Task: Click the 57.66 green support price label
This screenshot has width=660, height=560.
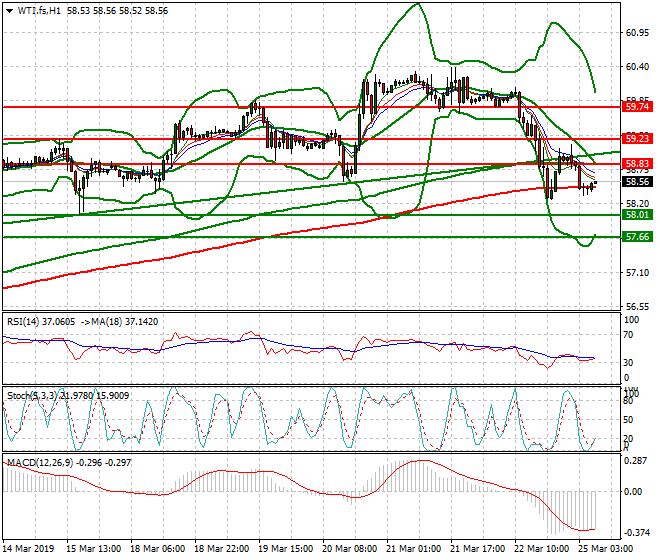Action: tap(637, 237)
